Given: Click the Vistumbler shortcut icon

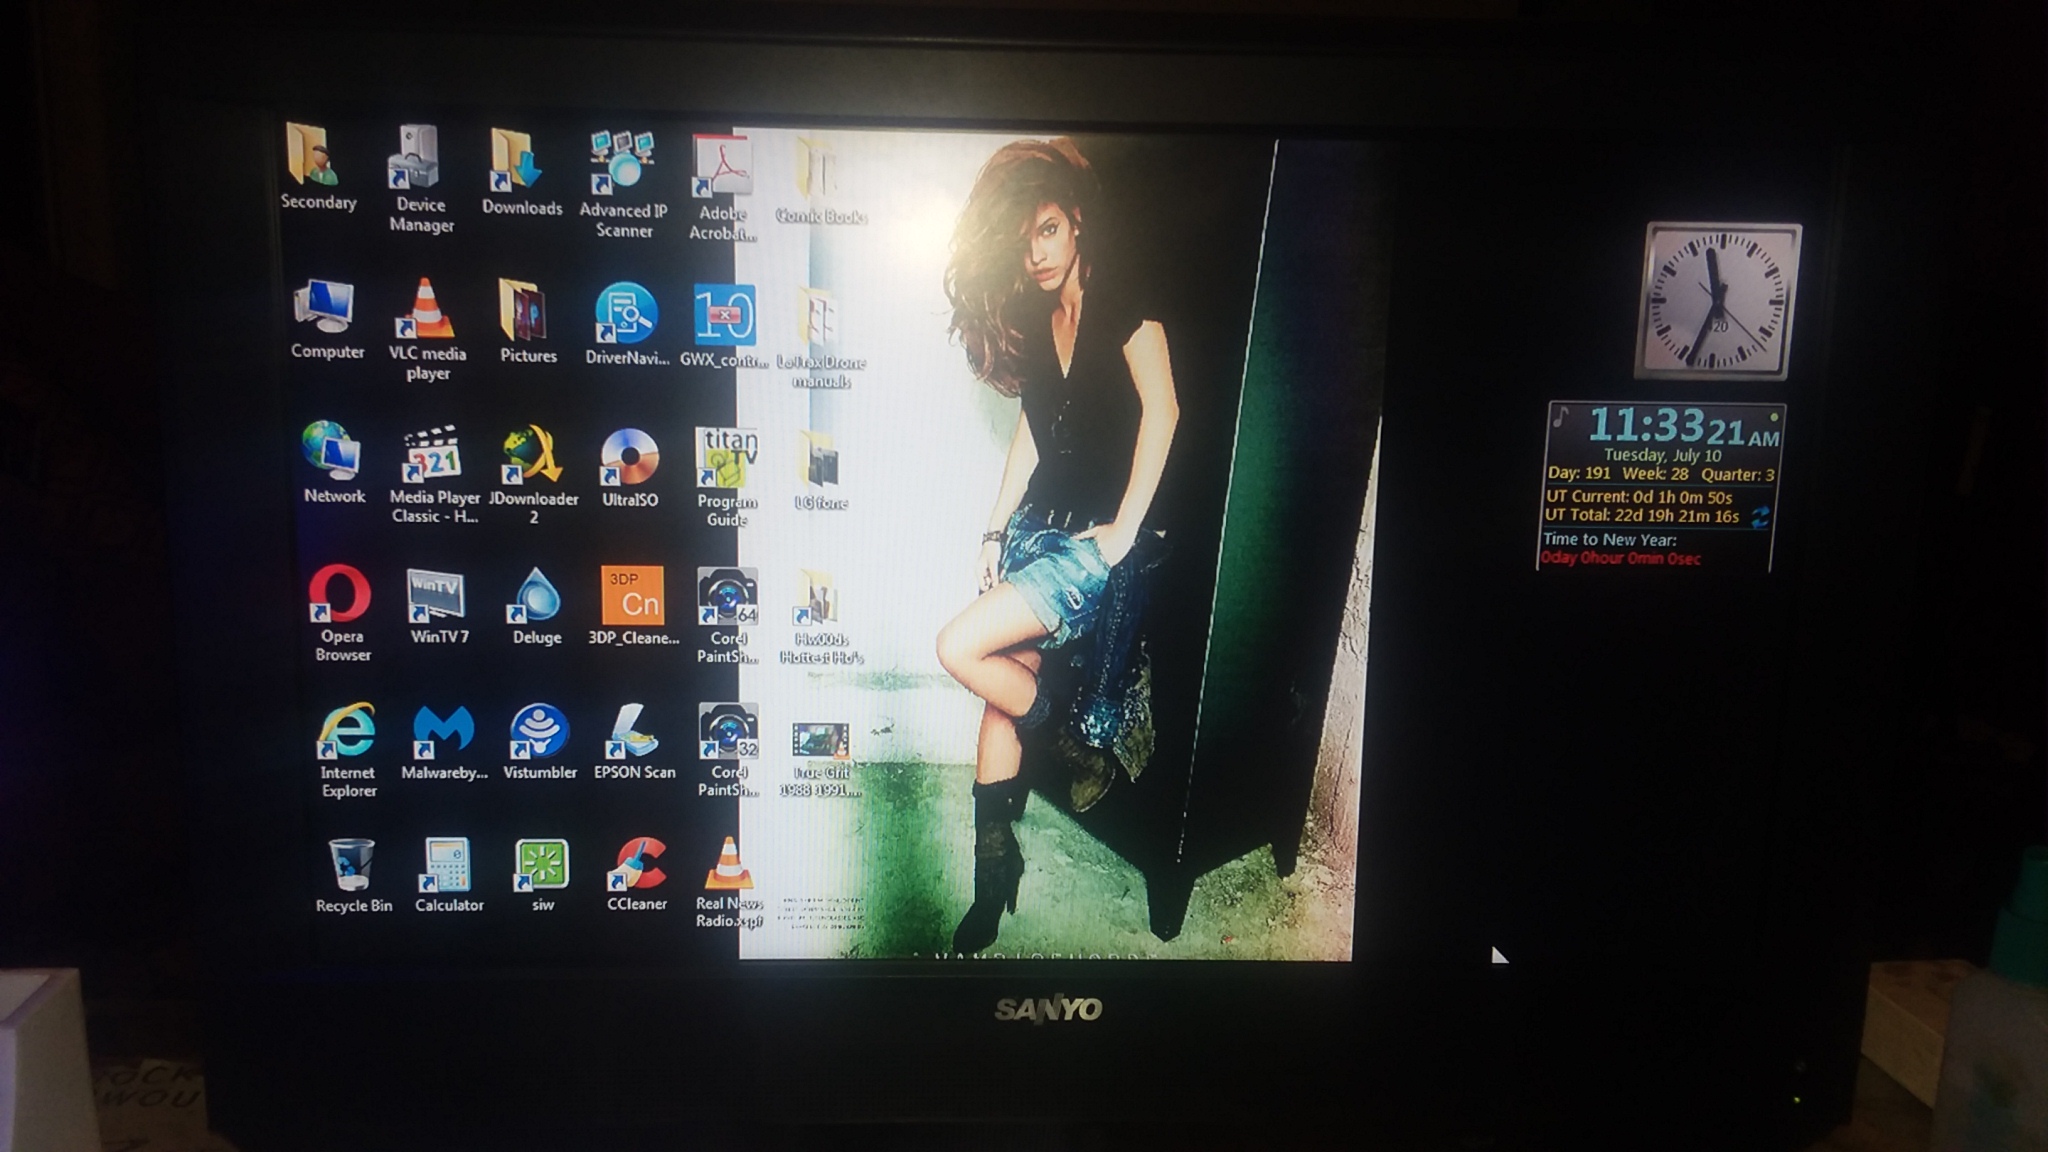Looking at the screenshot, I should [x=539, y=731].
